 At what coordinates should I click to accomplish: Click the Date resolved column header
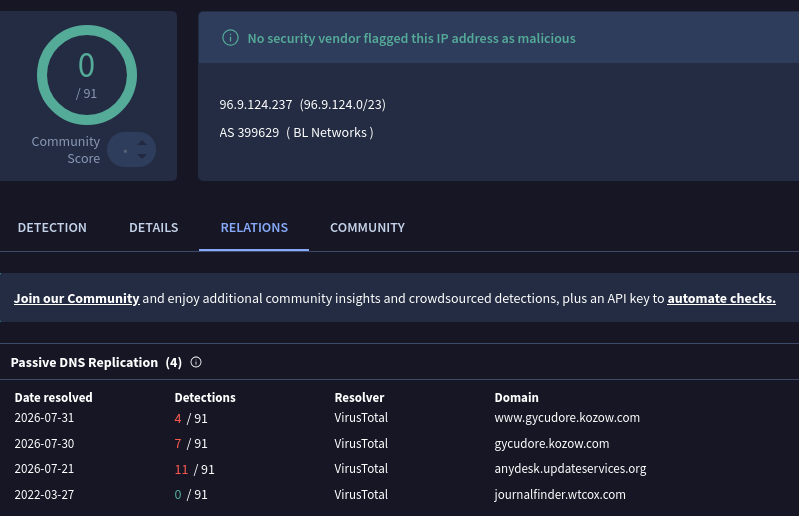54,397
